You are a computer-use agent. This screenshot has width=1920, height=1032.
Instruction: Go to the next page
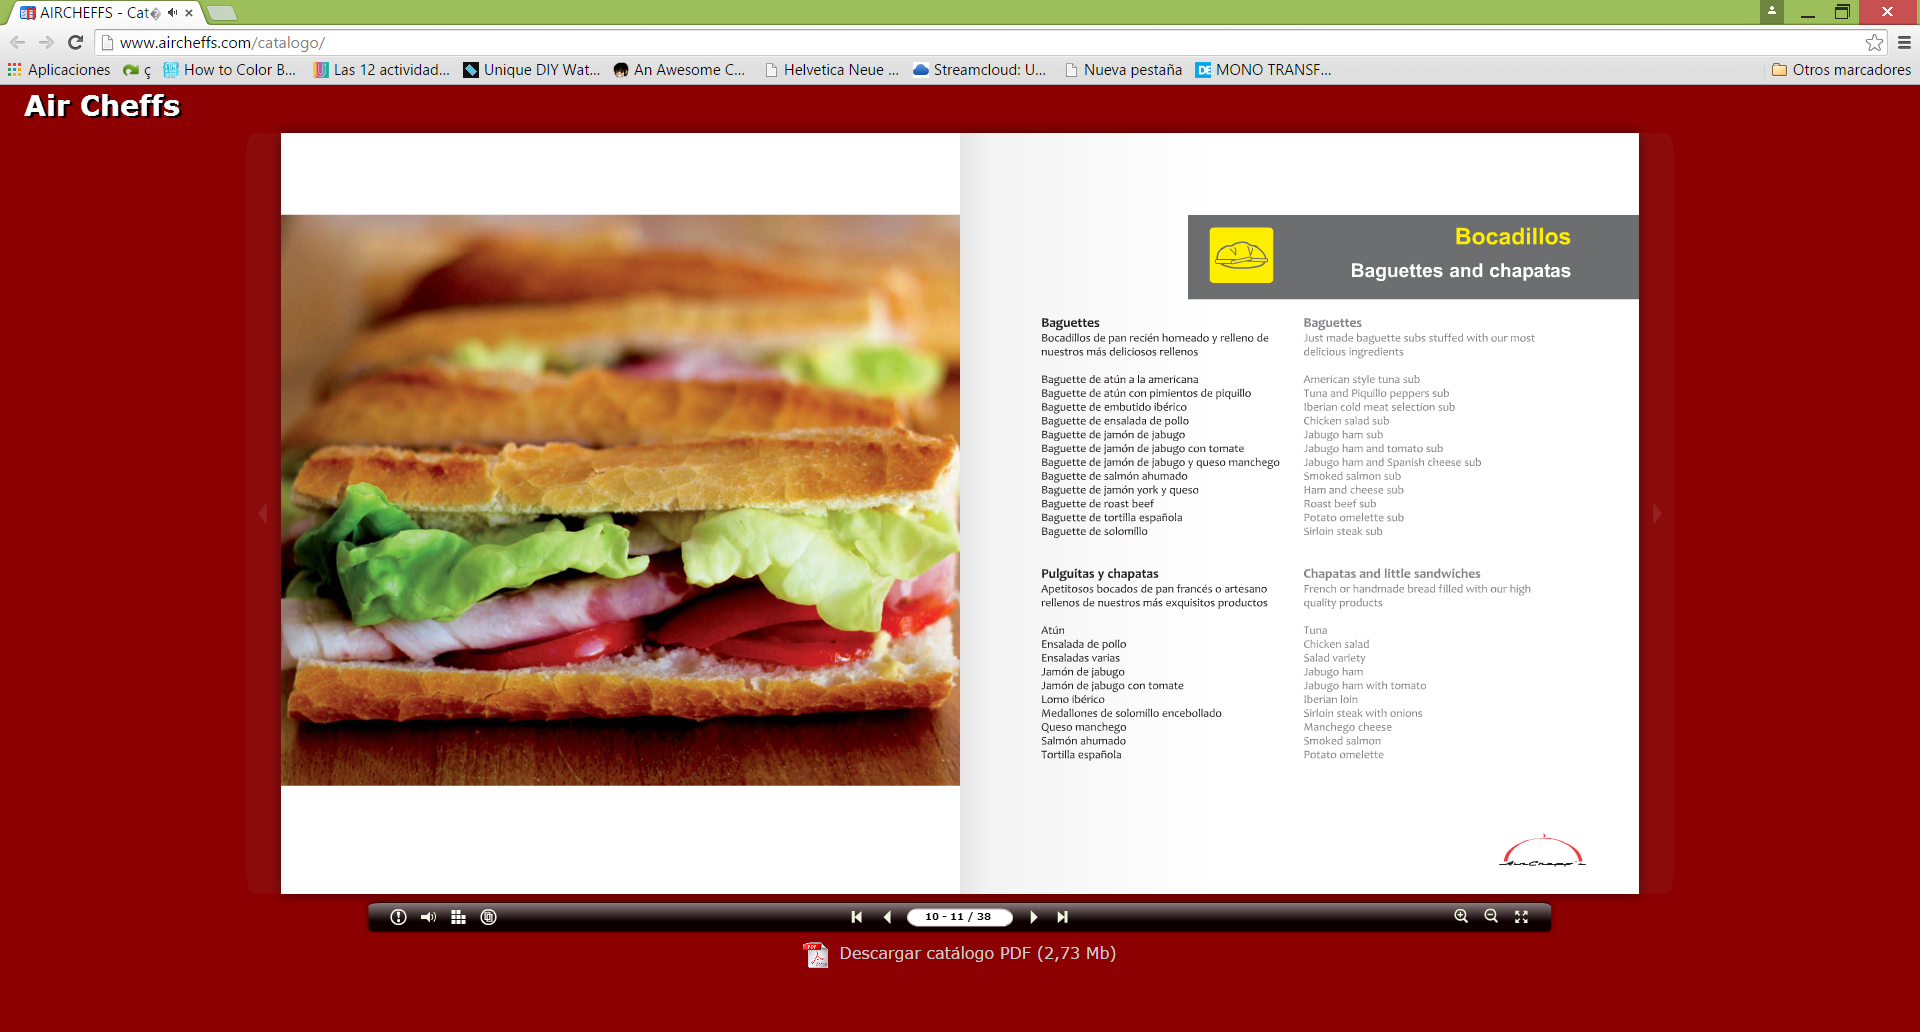[x=1033, y=917]
